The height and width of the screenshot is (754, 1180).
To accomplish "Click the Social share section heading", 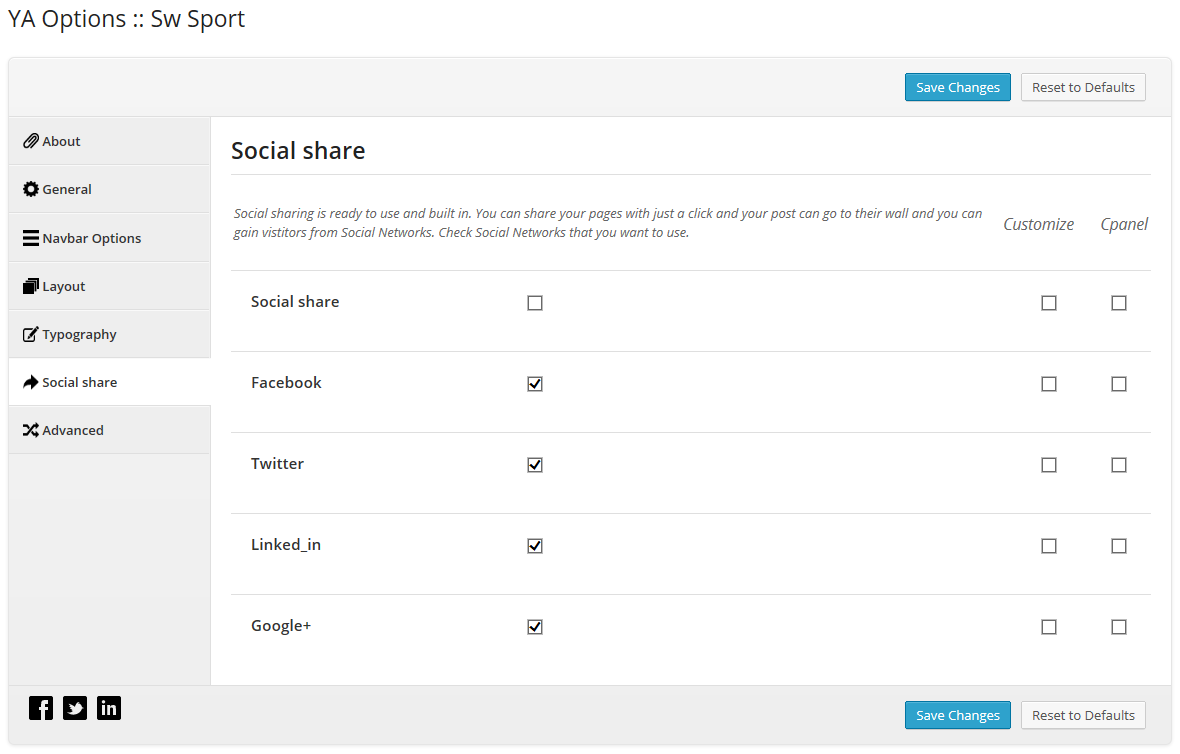I will pyautogui.click(x=298, y=150).
